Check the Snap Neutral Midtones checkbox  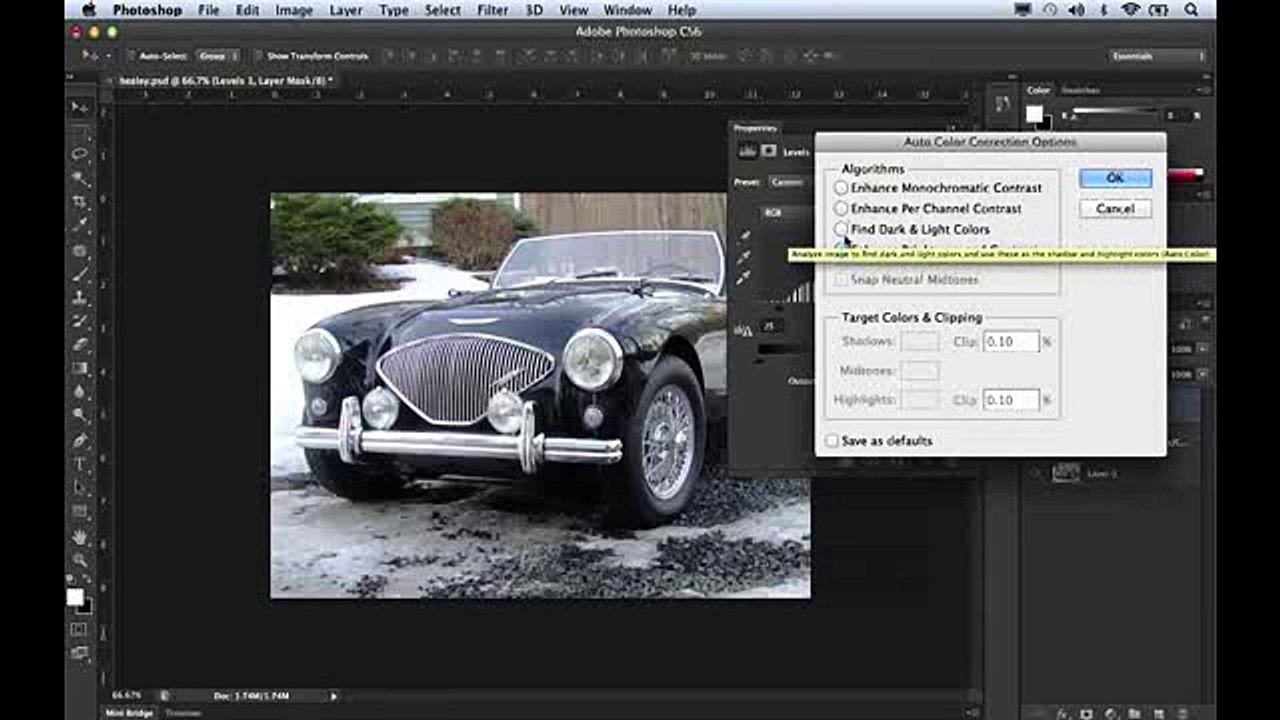point(841,280)
